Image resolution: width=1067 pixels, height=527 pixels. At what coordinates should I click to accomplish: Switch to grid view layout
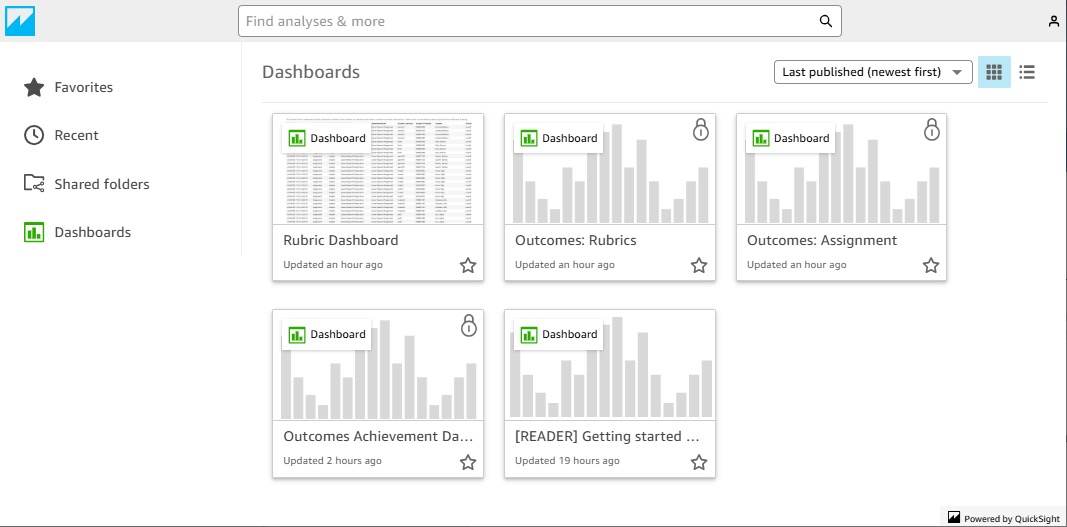click(994, 72)
